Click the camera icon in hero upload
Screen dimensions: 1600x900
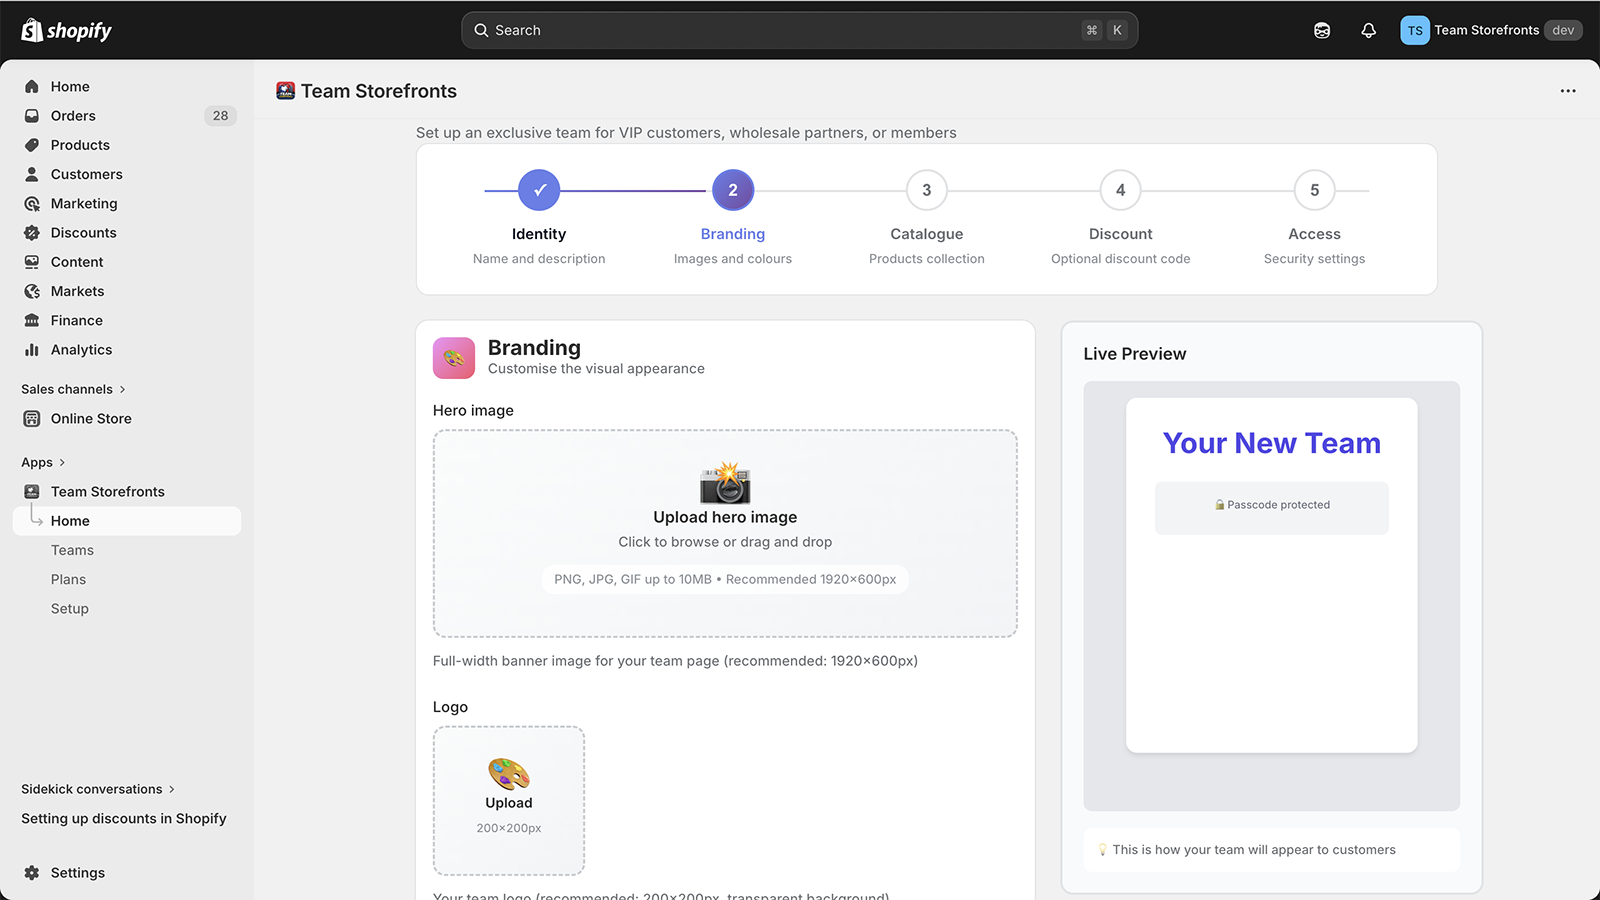tap(725, 483)
